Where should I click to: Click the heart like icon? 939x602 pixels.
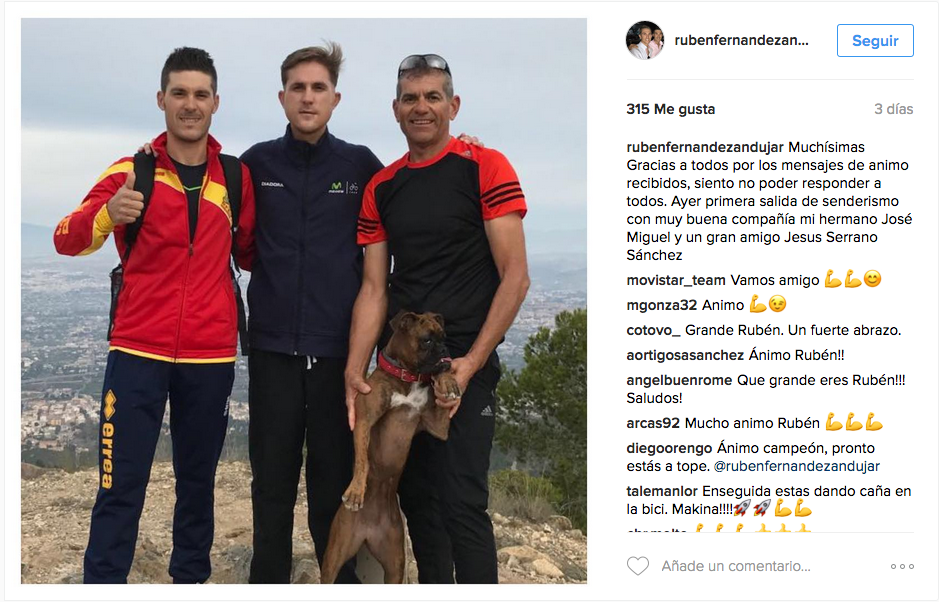pyautogui.click(x=638, y=566)
